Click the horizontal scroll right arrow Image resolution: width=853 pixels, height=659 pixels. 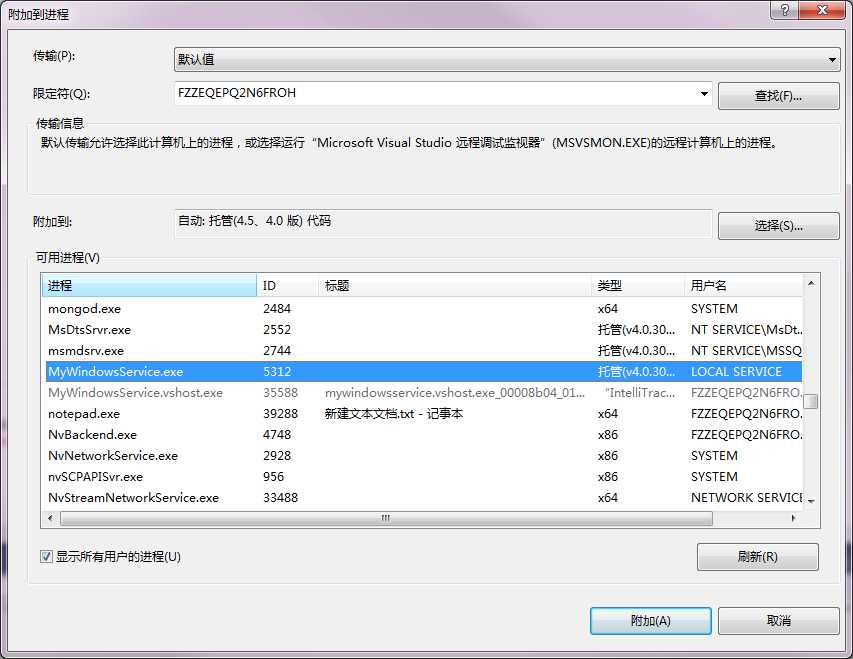793,518
